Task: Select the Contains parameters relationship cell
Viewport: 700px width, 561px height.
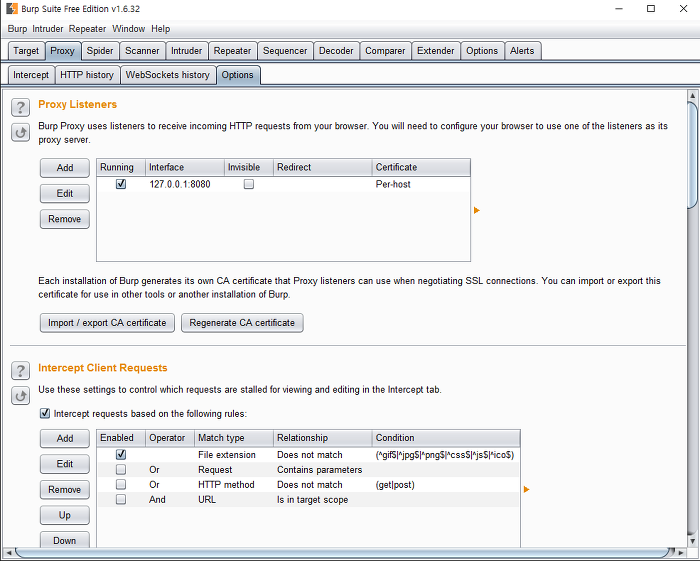Action: (x=322, y=470)
